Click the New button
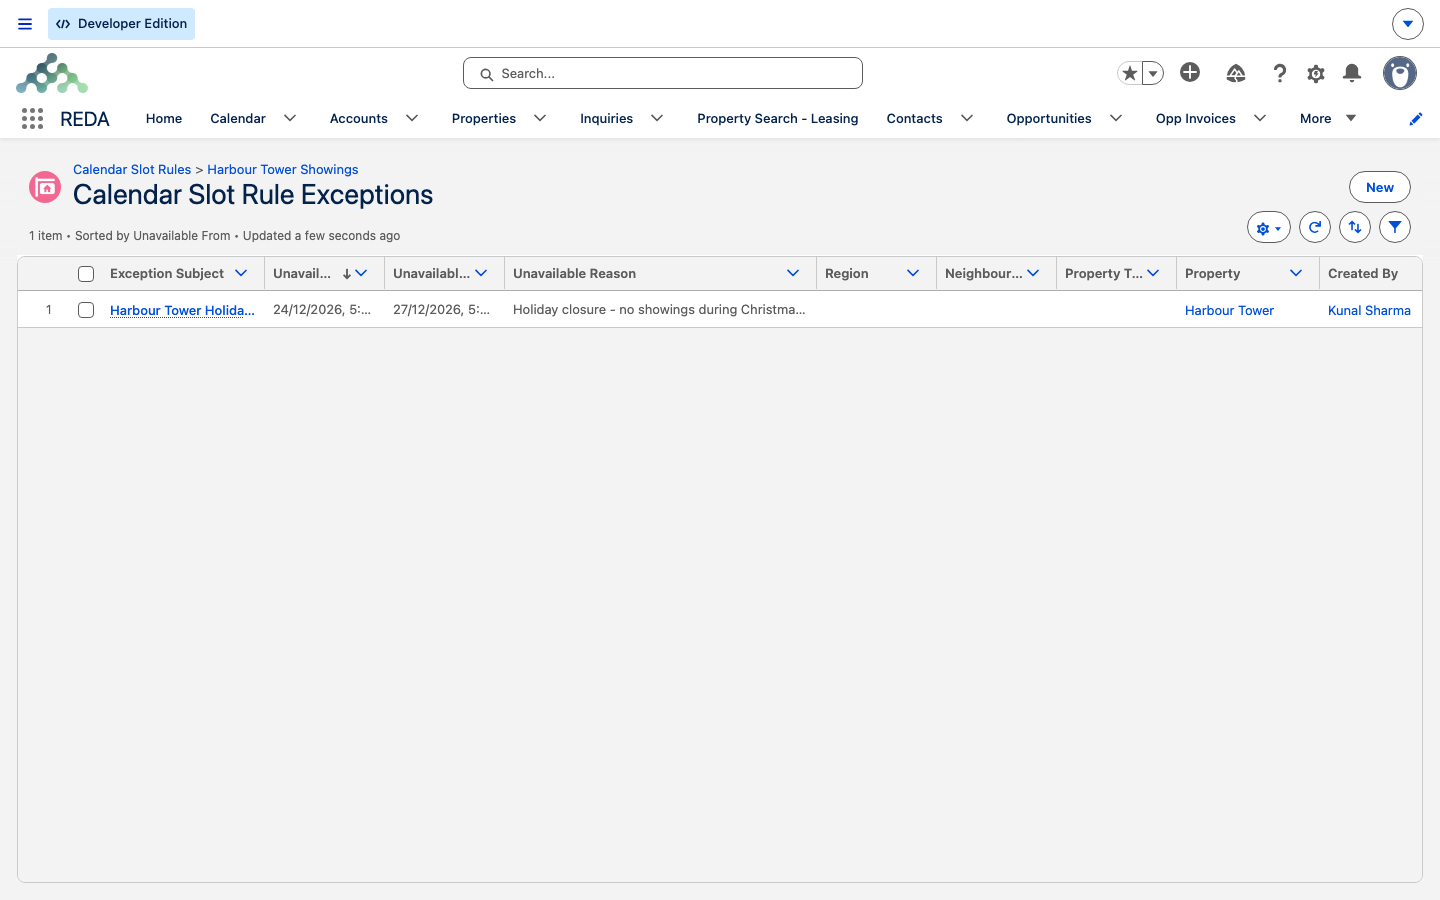 point(1380,187)
